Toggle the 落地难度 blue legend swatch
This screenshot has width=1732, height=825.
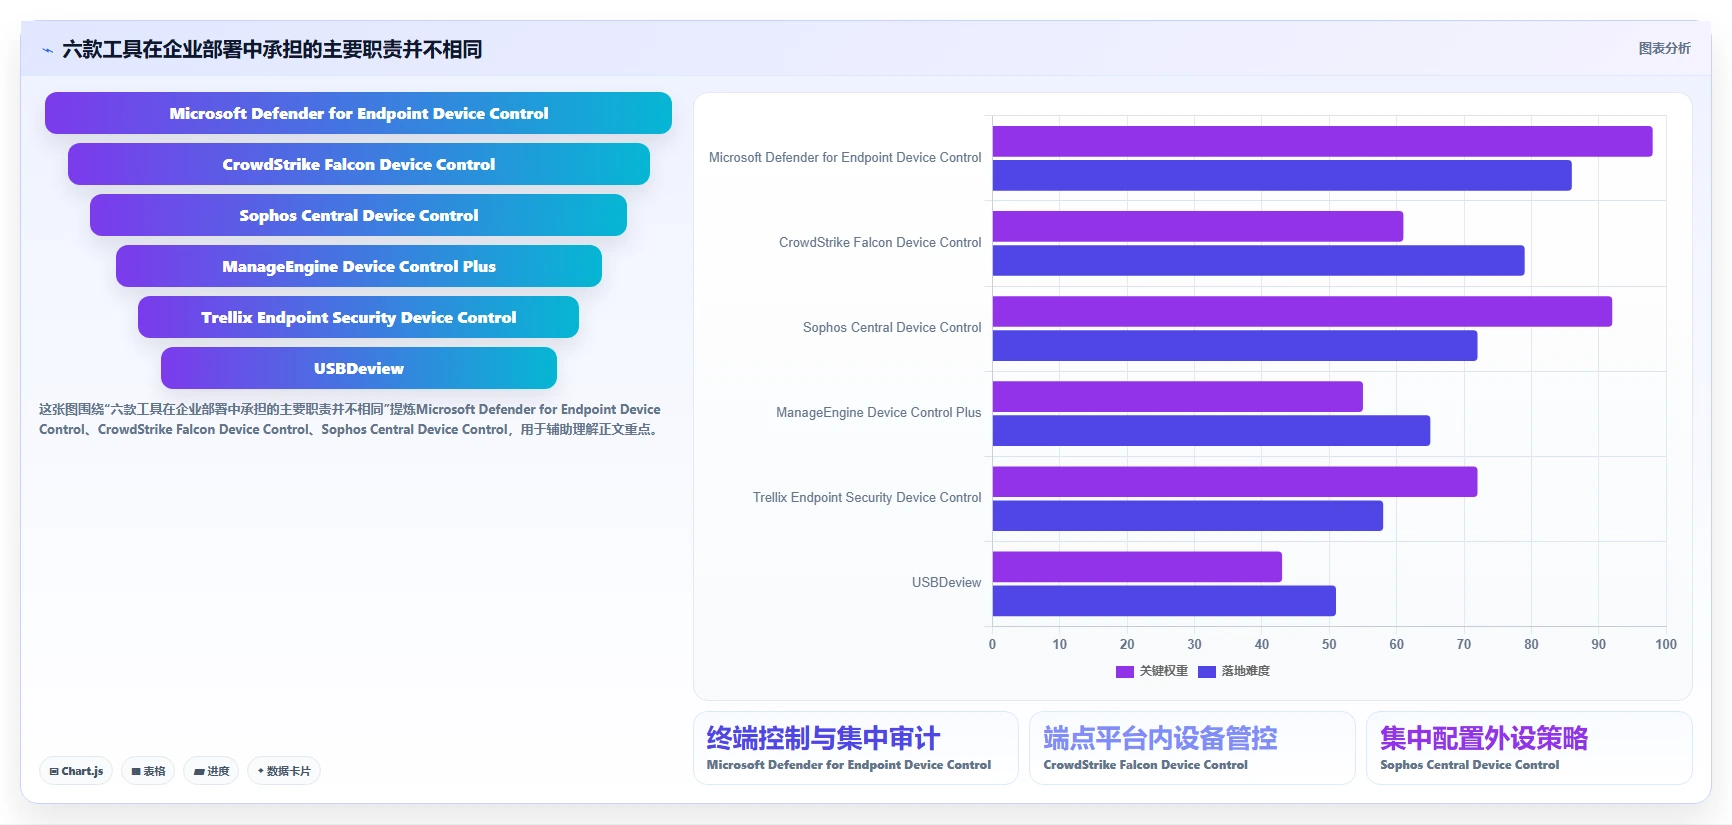pos(1207,672)
